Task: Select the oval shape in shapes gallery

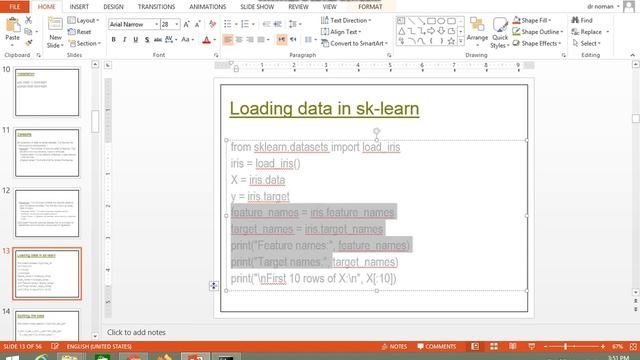Action: tap(441, 21)
